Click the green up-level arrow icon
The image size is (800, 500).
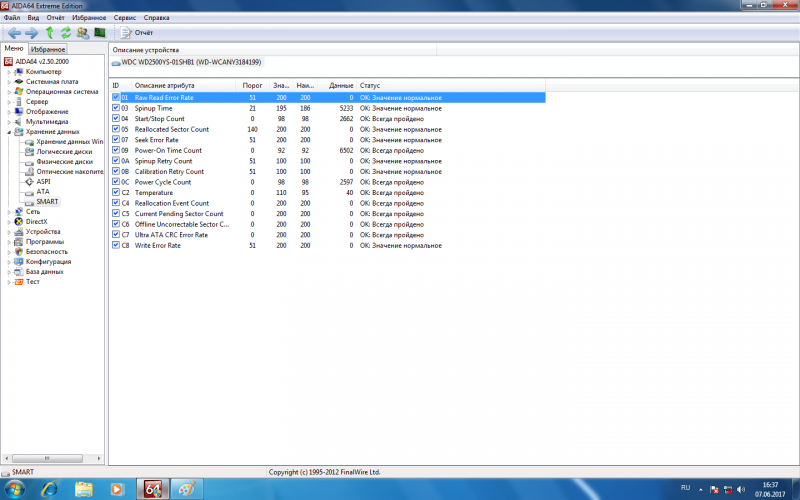click(x=49, y=33)
